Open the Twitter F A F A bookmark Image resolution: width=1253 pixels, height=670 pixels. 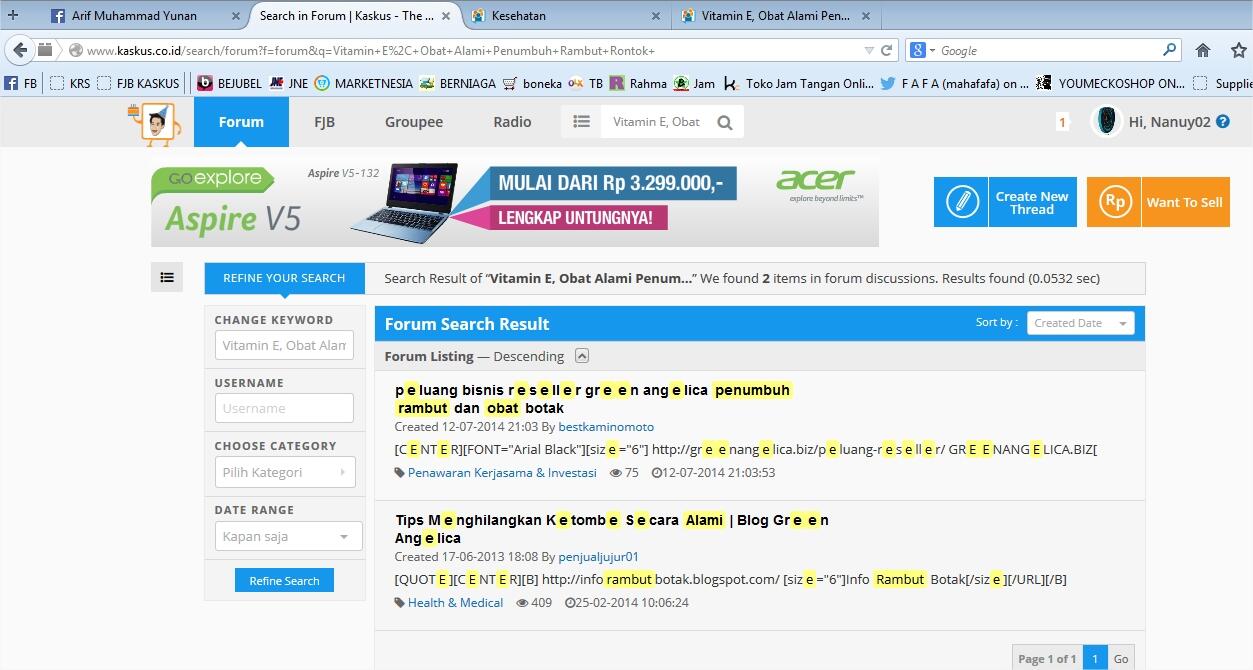pos(954,84)
